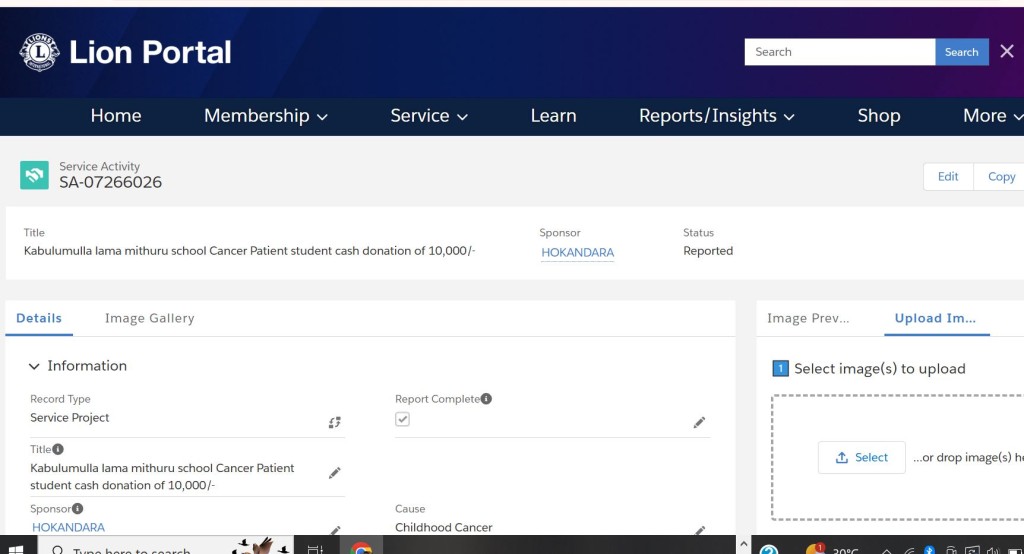Open Chrome from the taskbar
1024x554 pixels.
coord(361,548)
